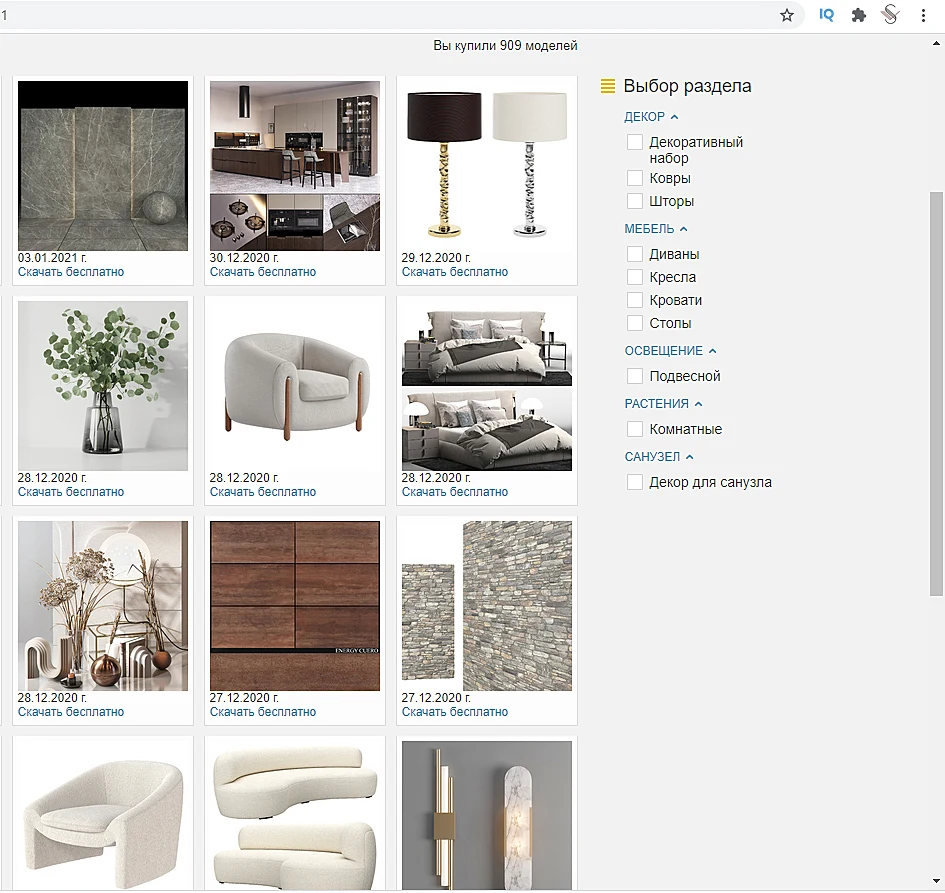945x893 pixels.
Task: Open the eucalyptus vase model thumbnail
Action: 102,386
